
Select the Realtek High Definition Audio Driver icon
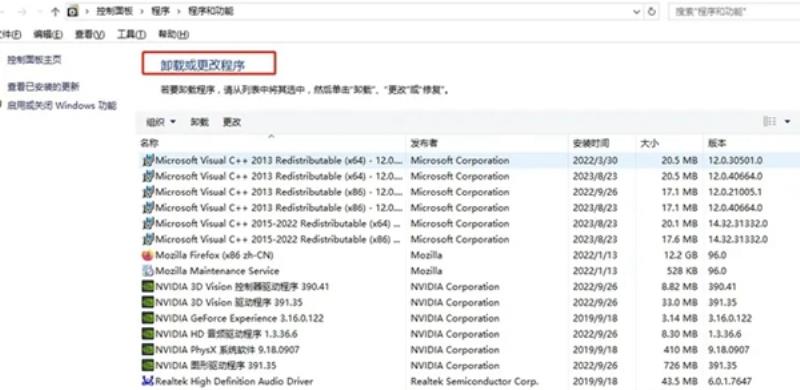point(148,381)
